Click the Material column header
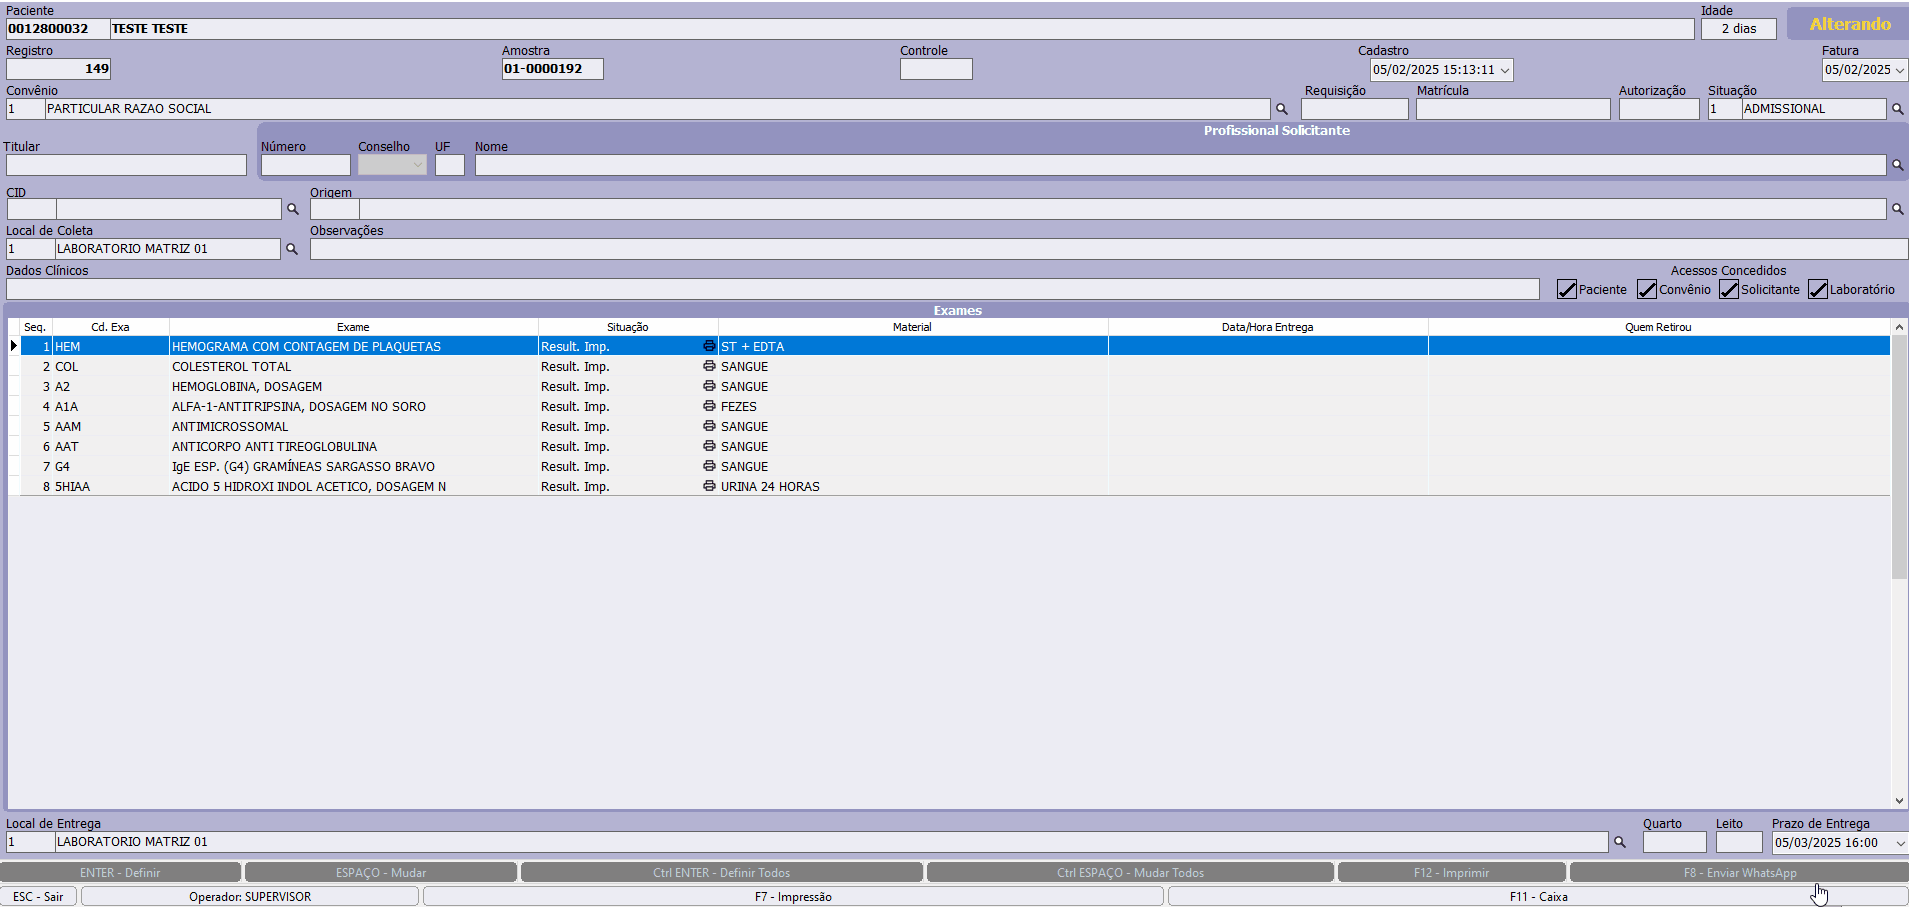This screenshot has height=907, width=1909. pos(912,327)
